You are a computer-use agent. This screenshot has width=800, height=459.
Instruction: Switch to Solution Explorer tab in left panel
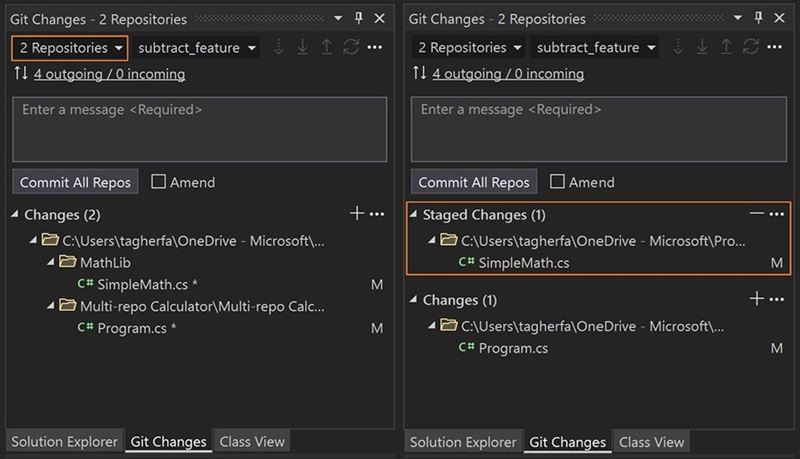pos(64,442)
